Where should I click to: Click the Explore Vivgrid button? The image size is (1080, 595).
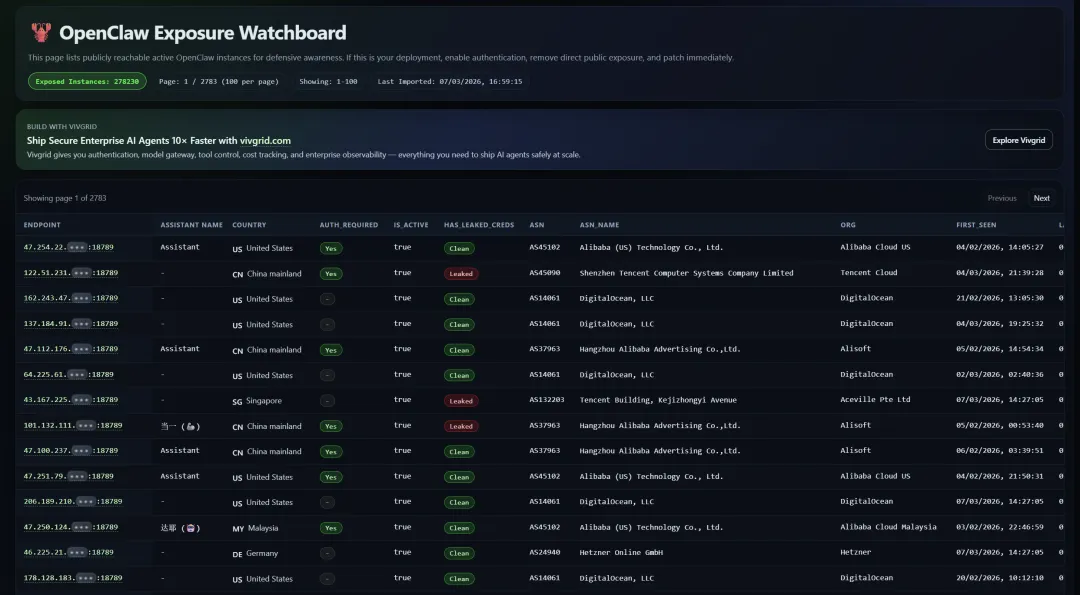click(1018, 140)
